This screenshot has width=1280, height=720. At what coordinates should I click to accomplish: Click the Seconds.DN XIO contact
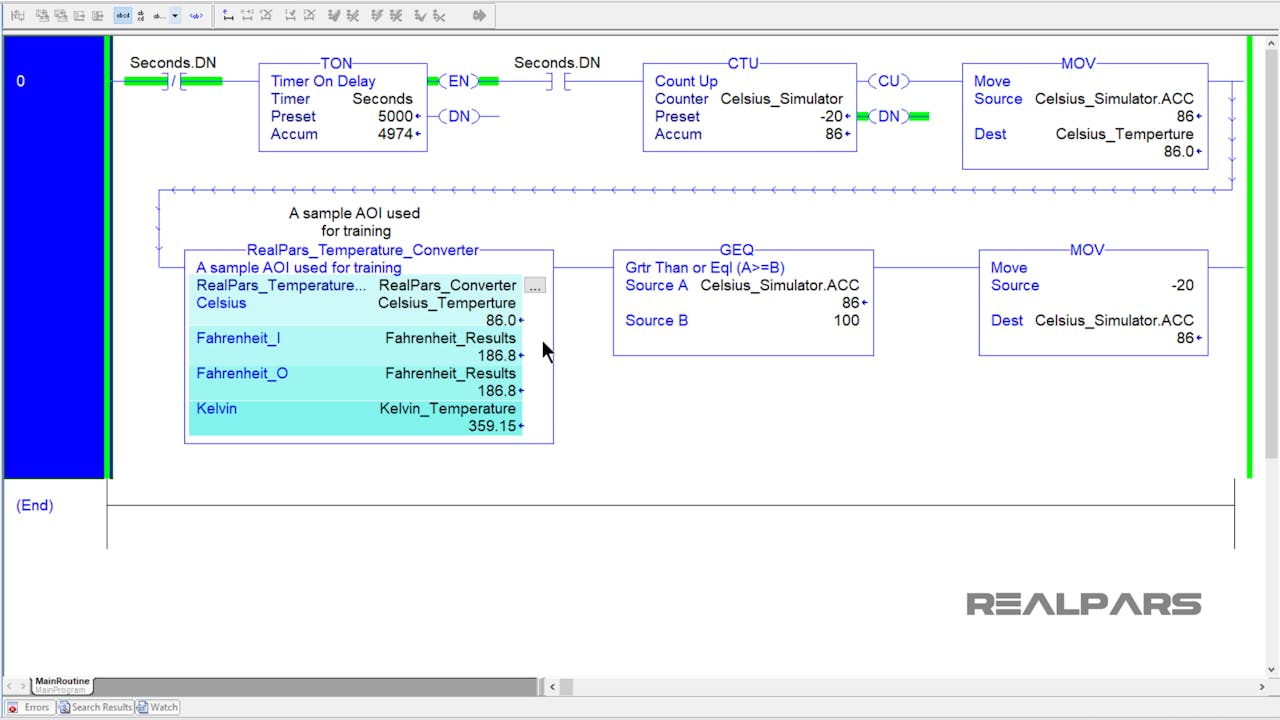[173, 81]
